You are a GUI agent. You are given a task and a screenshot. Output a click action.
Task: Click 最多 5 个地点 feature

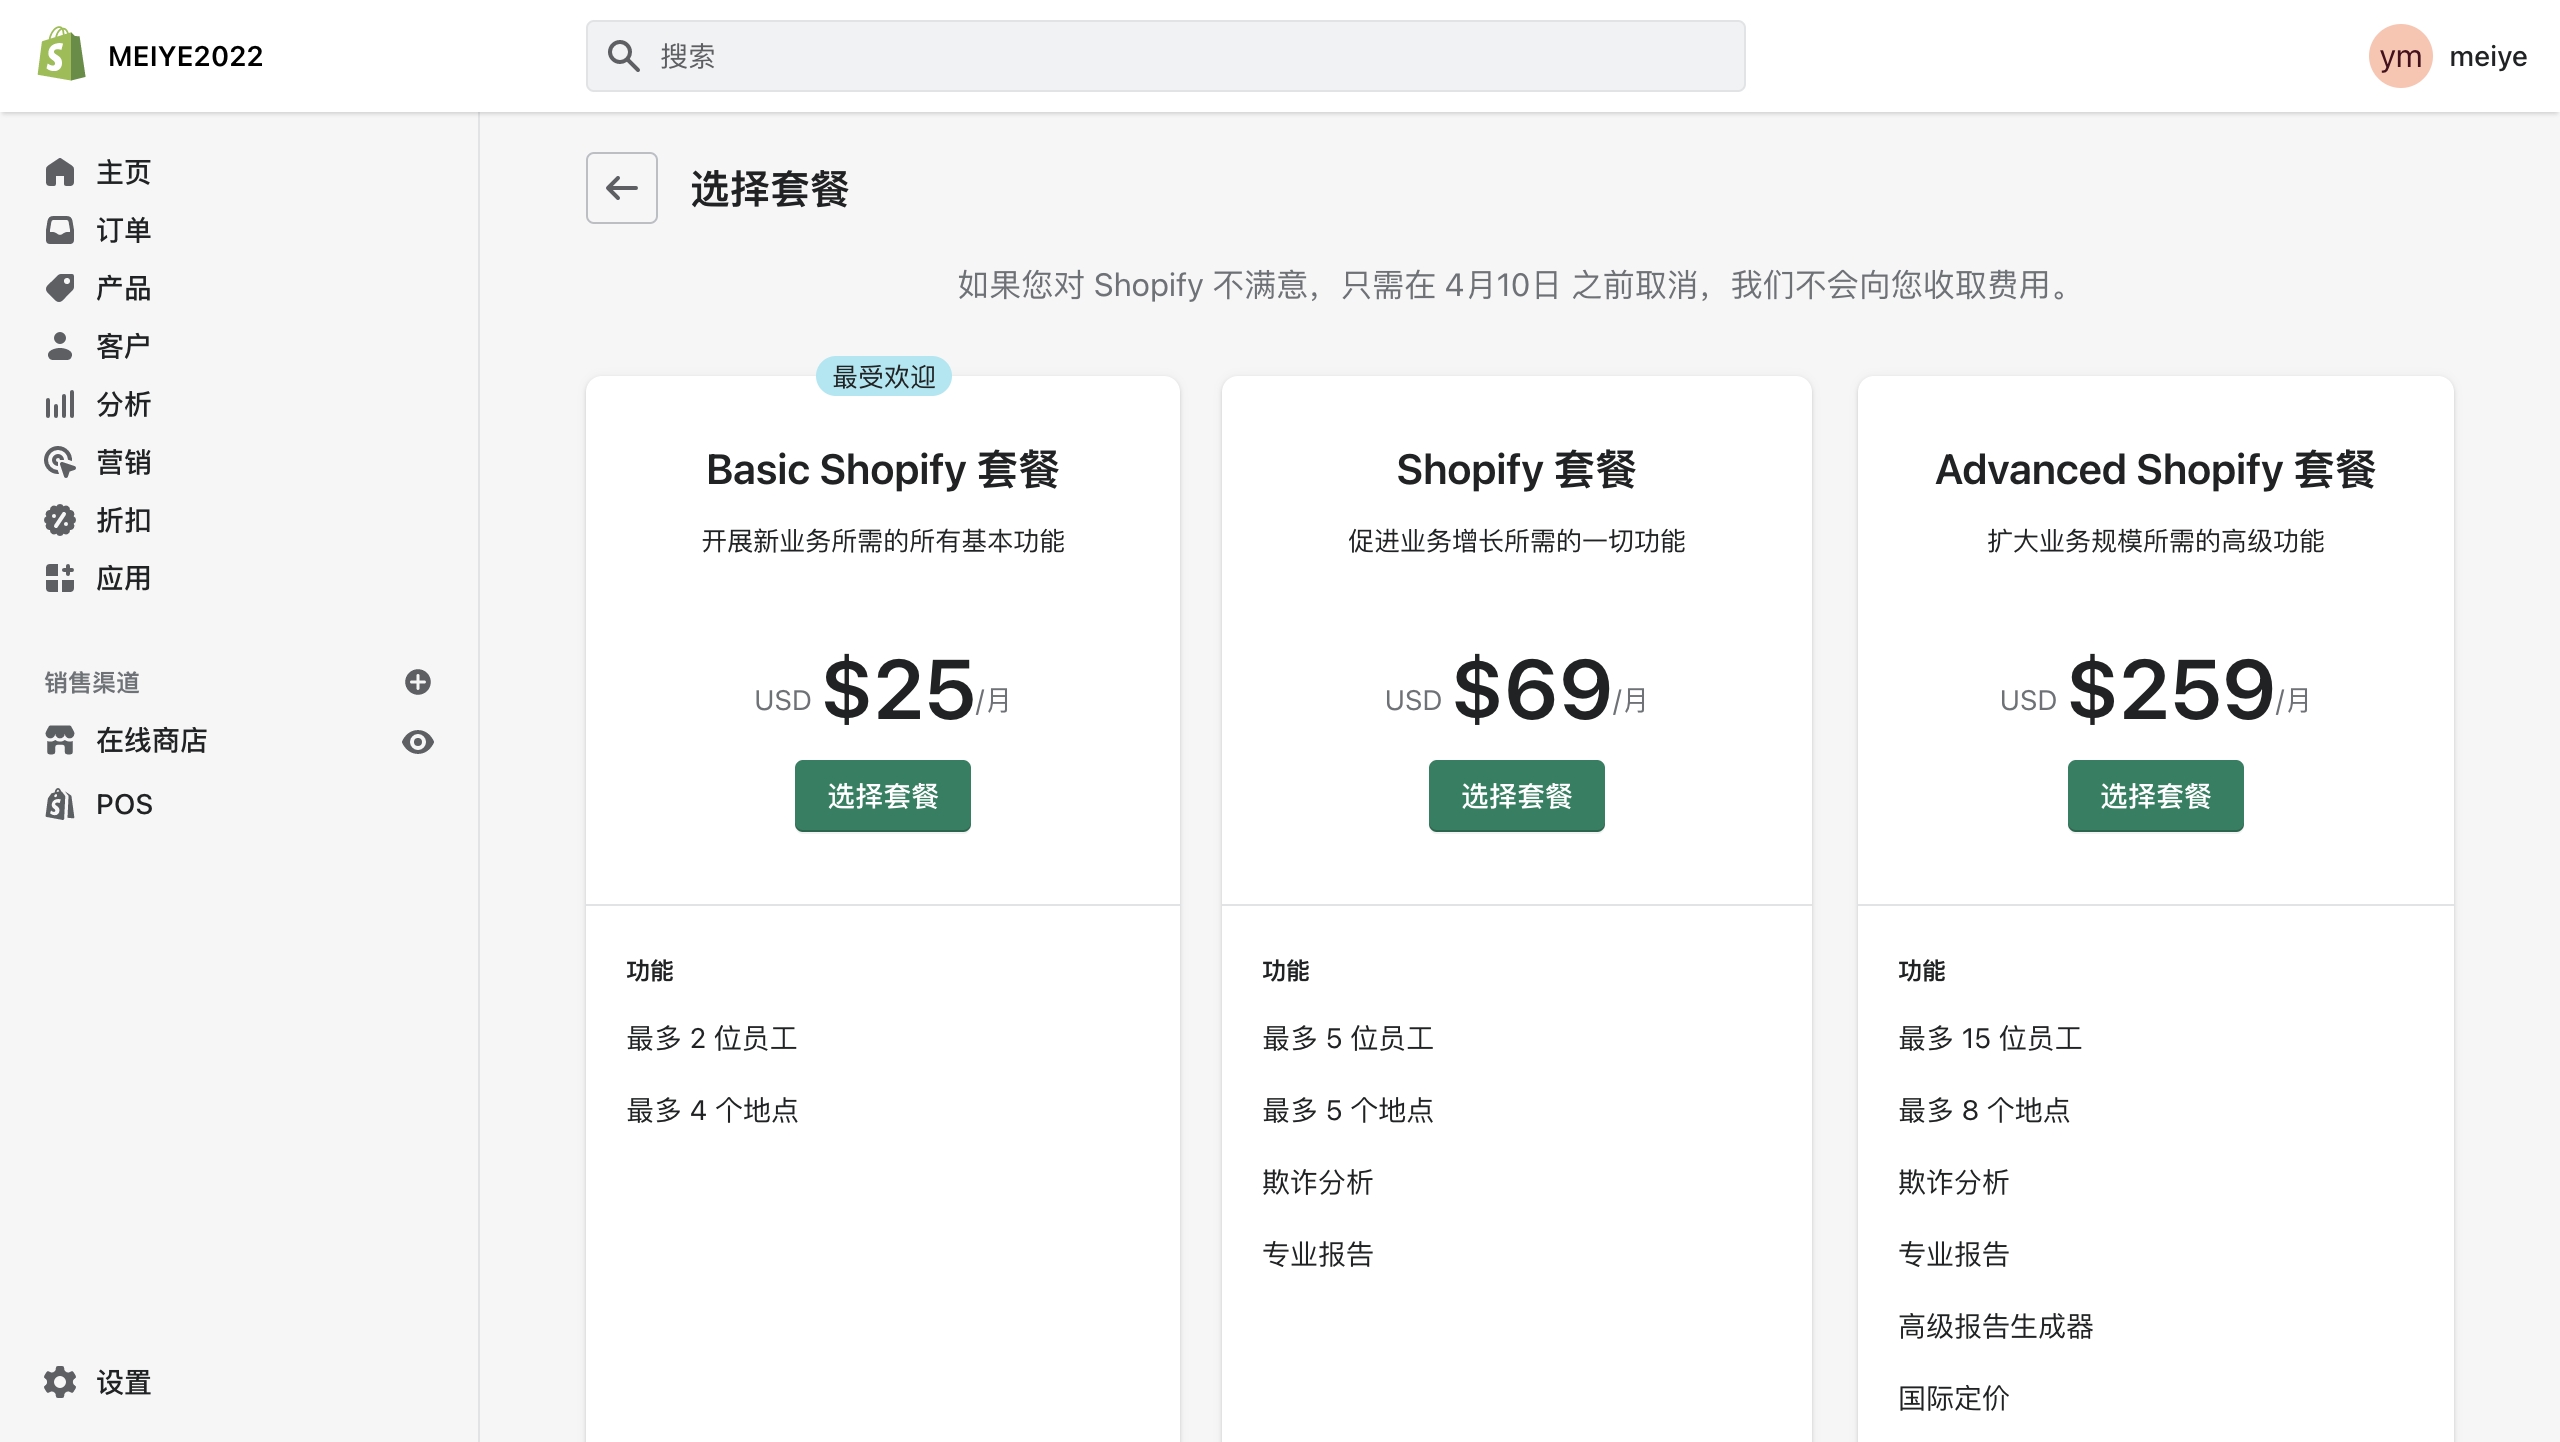point(1348,1111)
